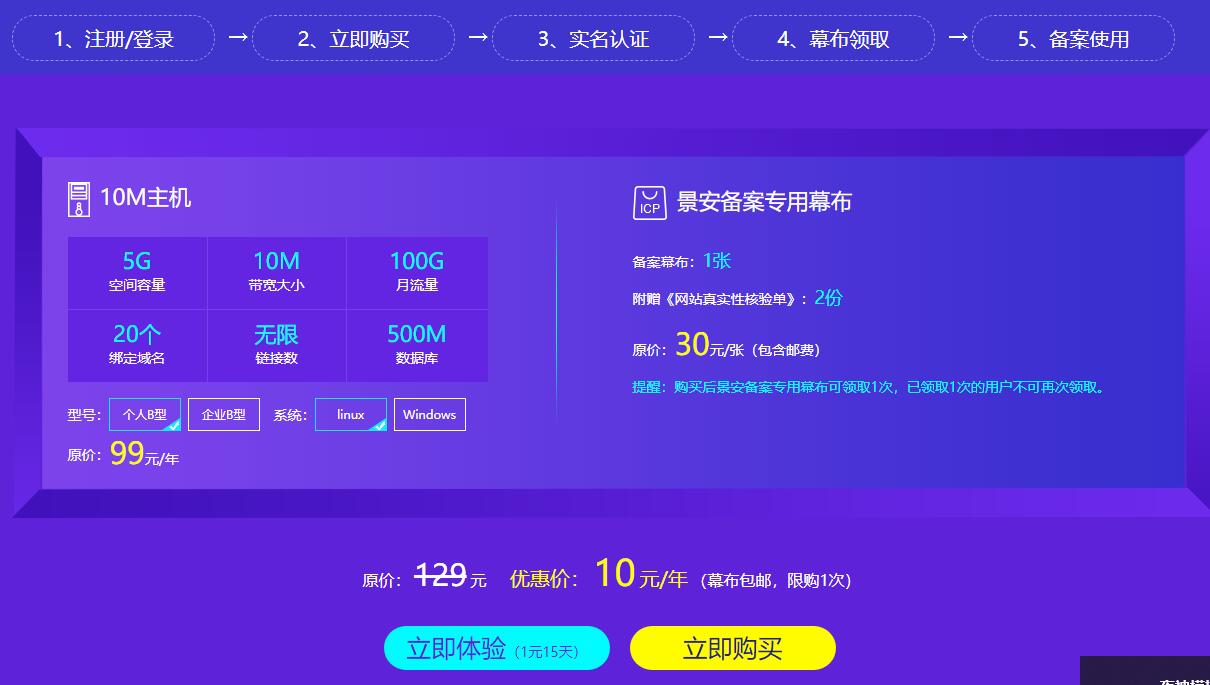Click the 景安备案专用幕布 heading
This screenshot has height=685, width=1210.
(764, 202)
